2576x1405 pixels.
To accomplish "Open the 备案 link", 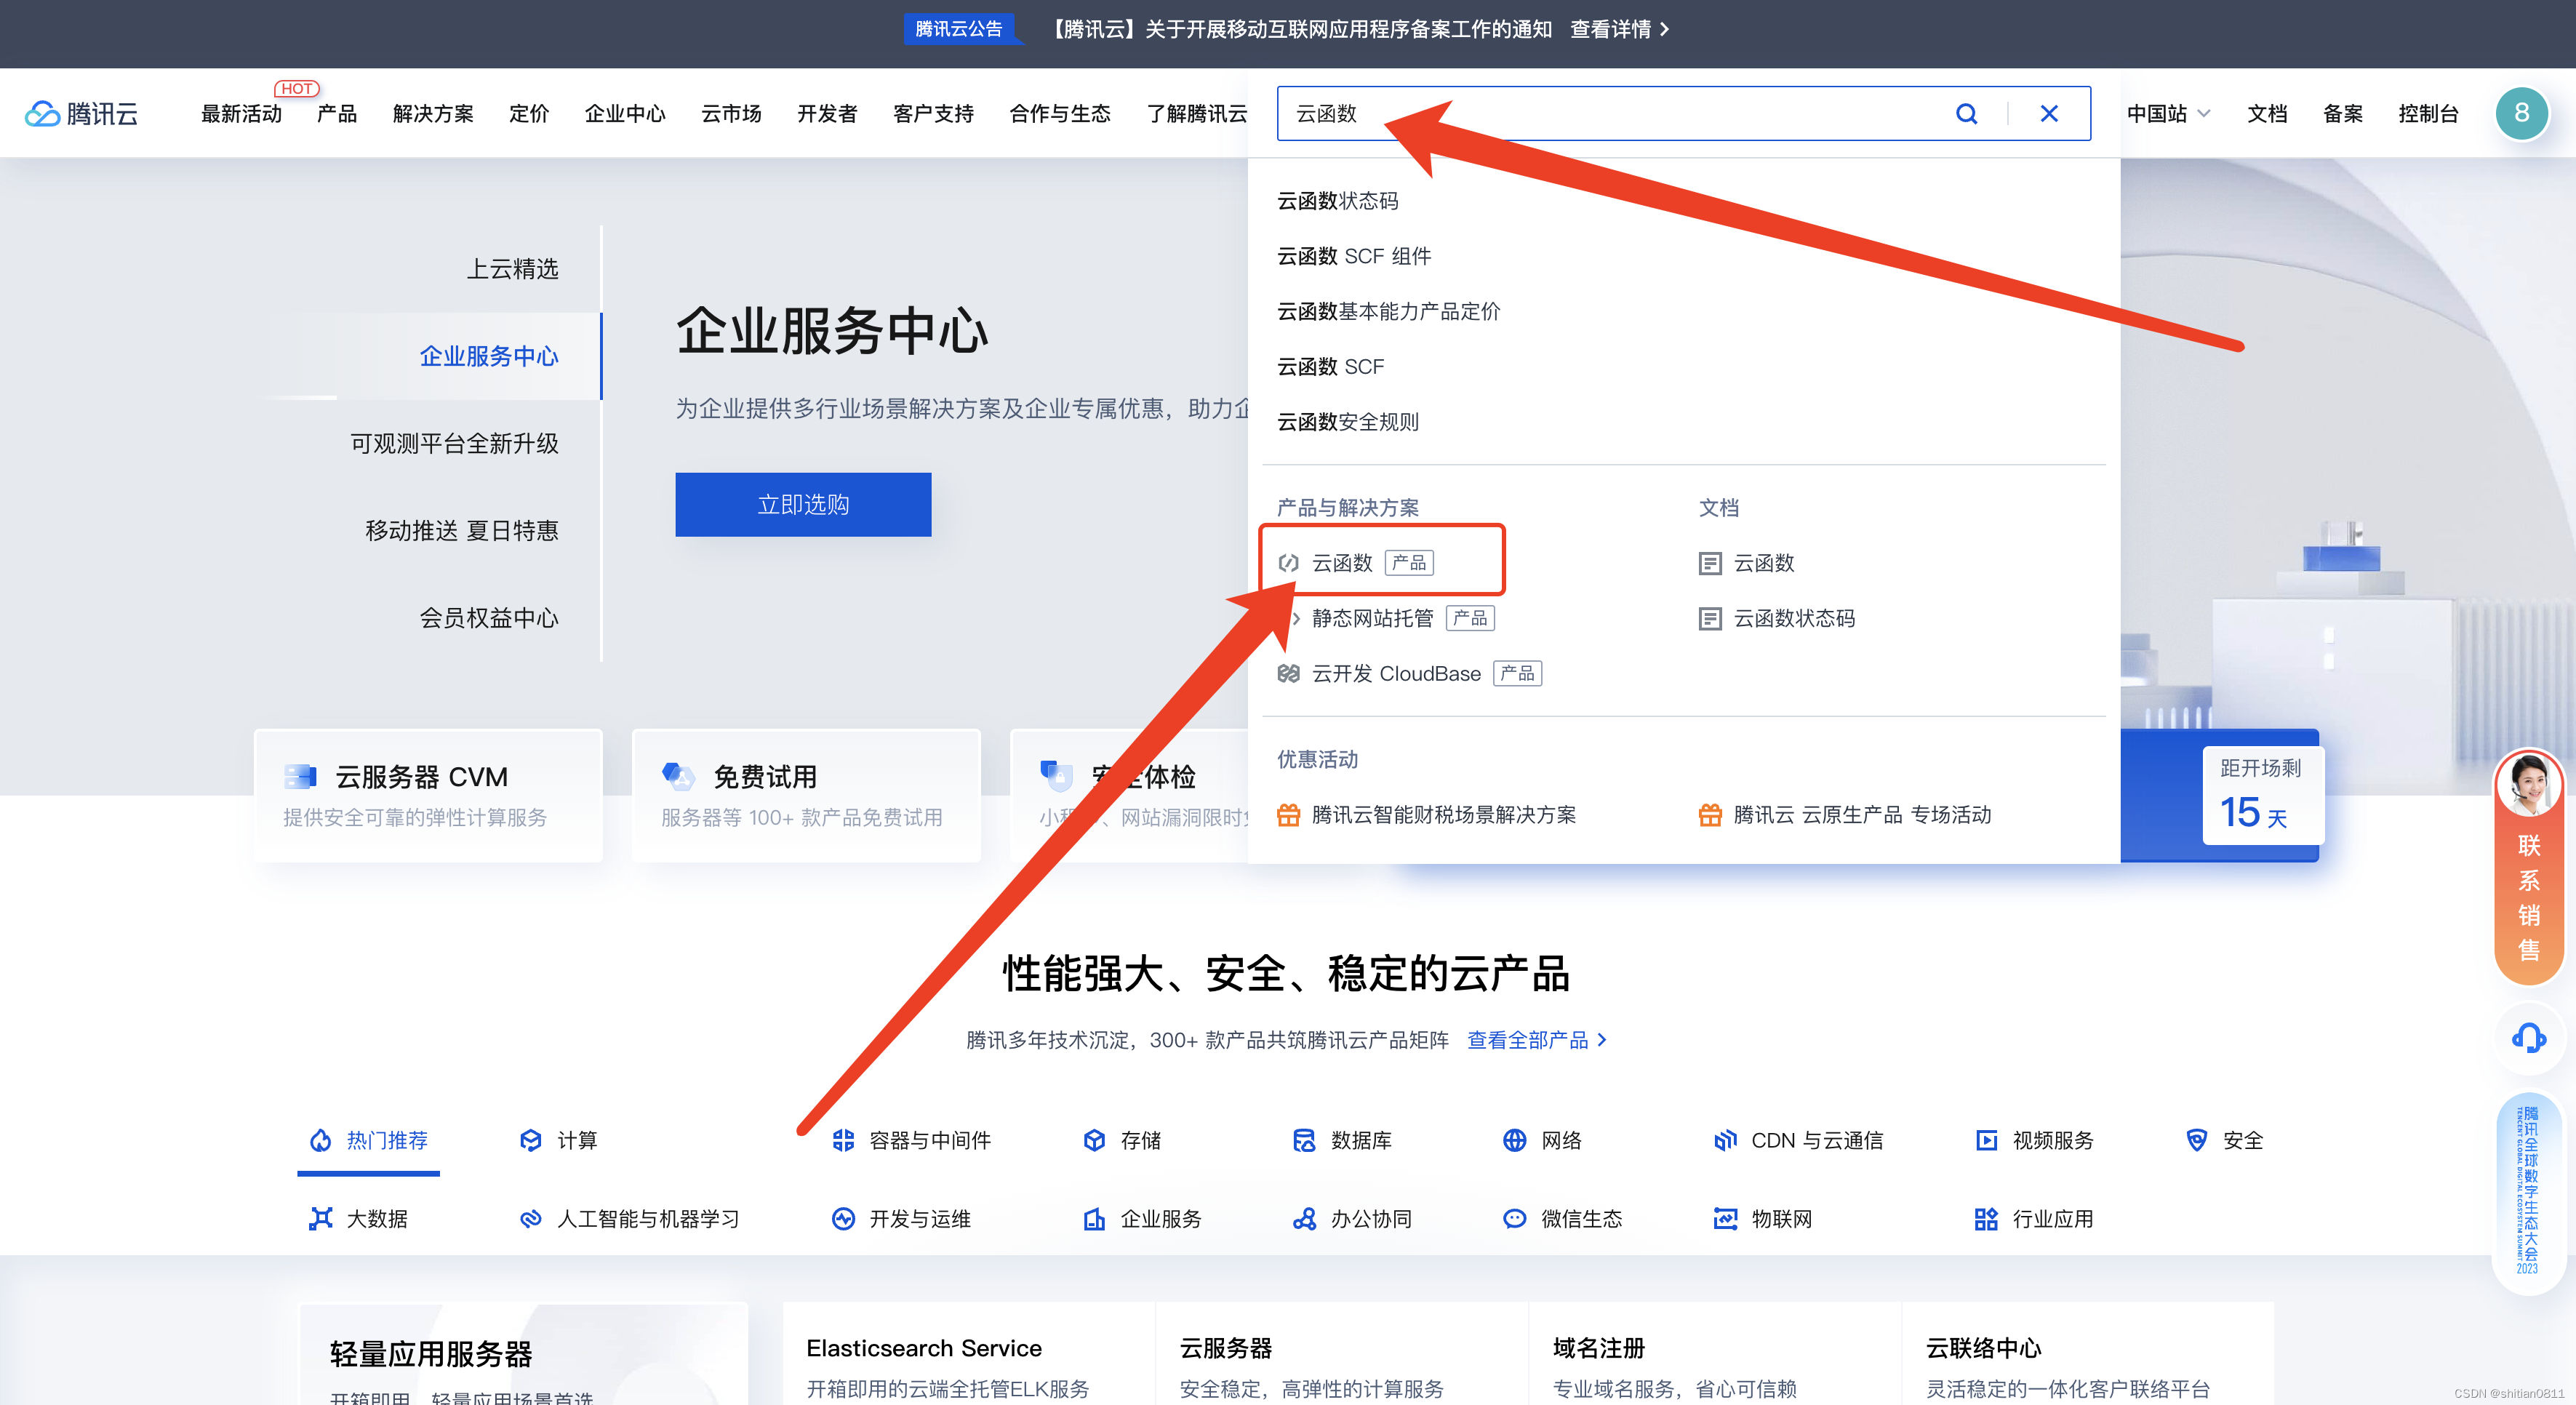I will tap(2342, 113).
